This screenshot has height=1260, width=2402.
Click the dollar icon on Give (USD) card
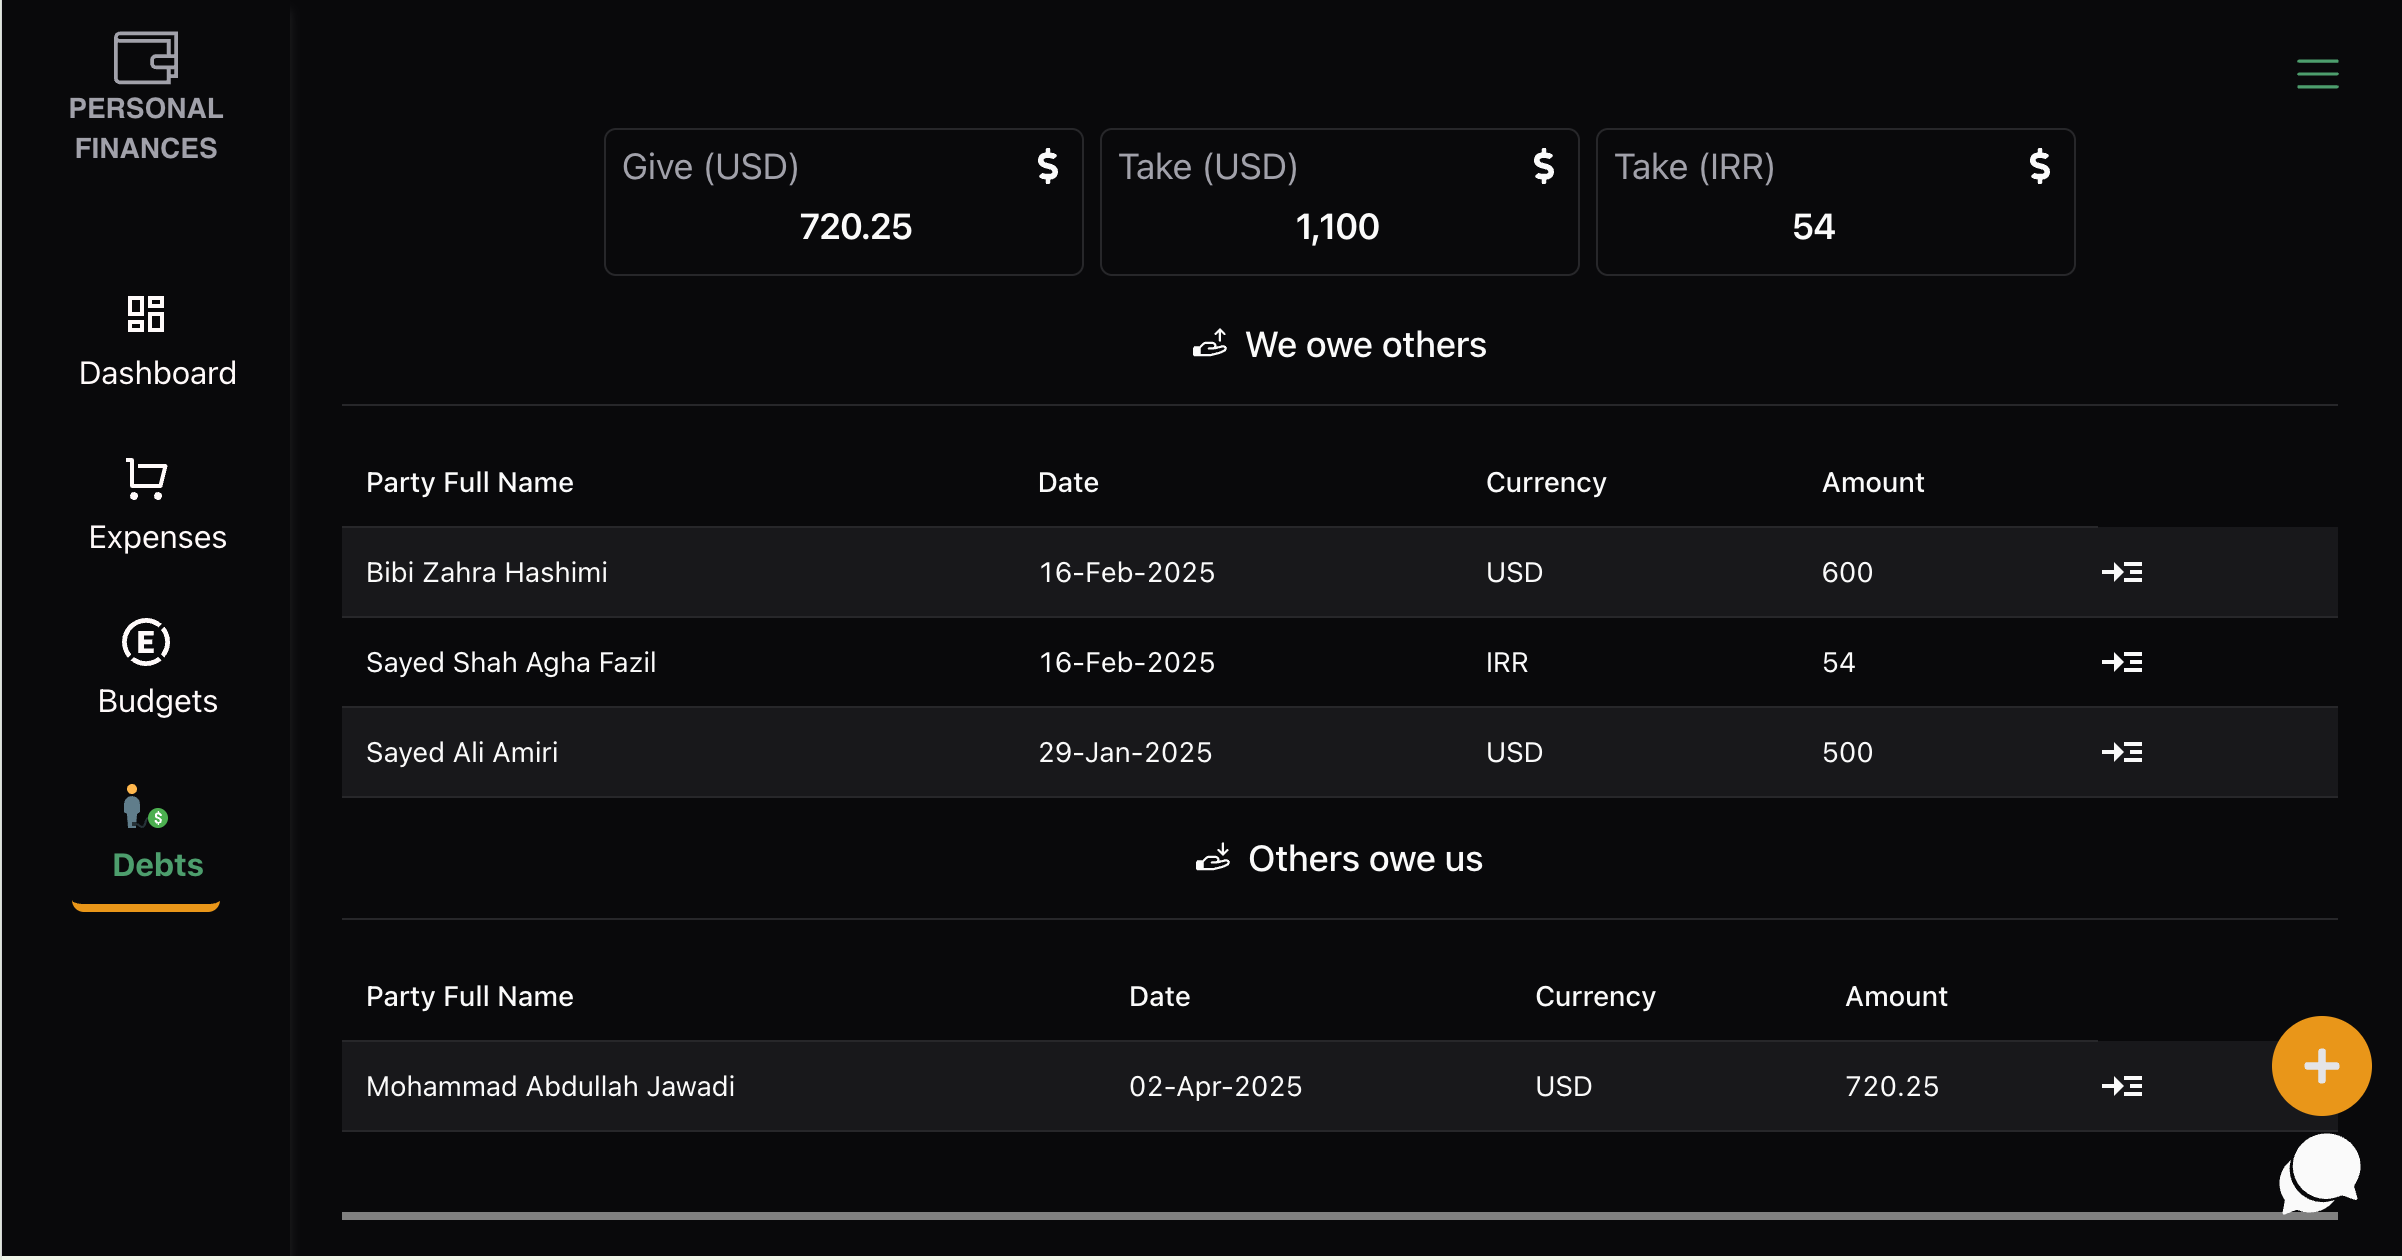pyautogui.click(x=1046, y=167)
